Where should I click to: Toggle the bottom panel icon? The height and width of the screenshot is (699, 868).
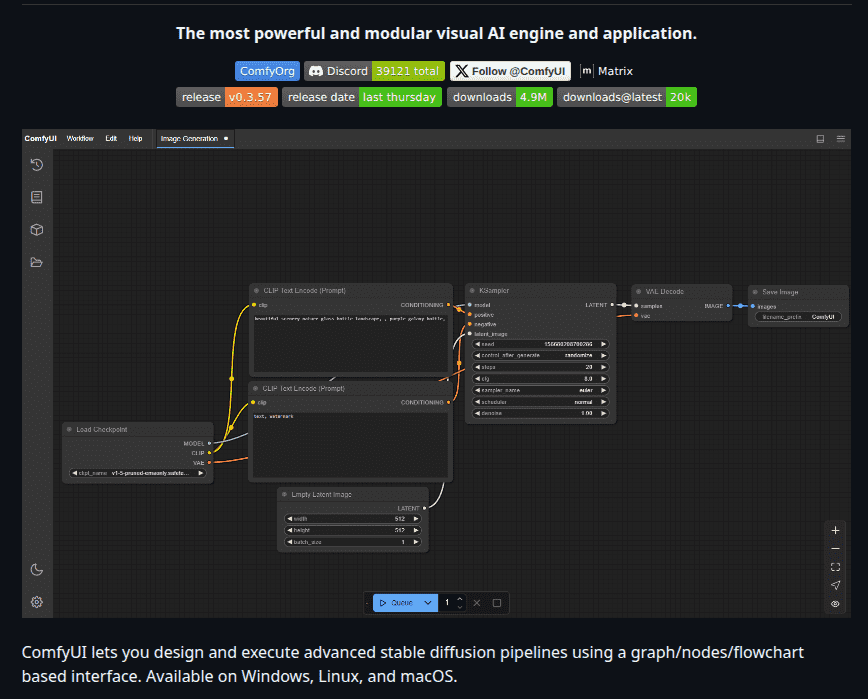coord(820,139)
